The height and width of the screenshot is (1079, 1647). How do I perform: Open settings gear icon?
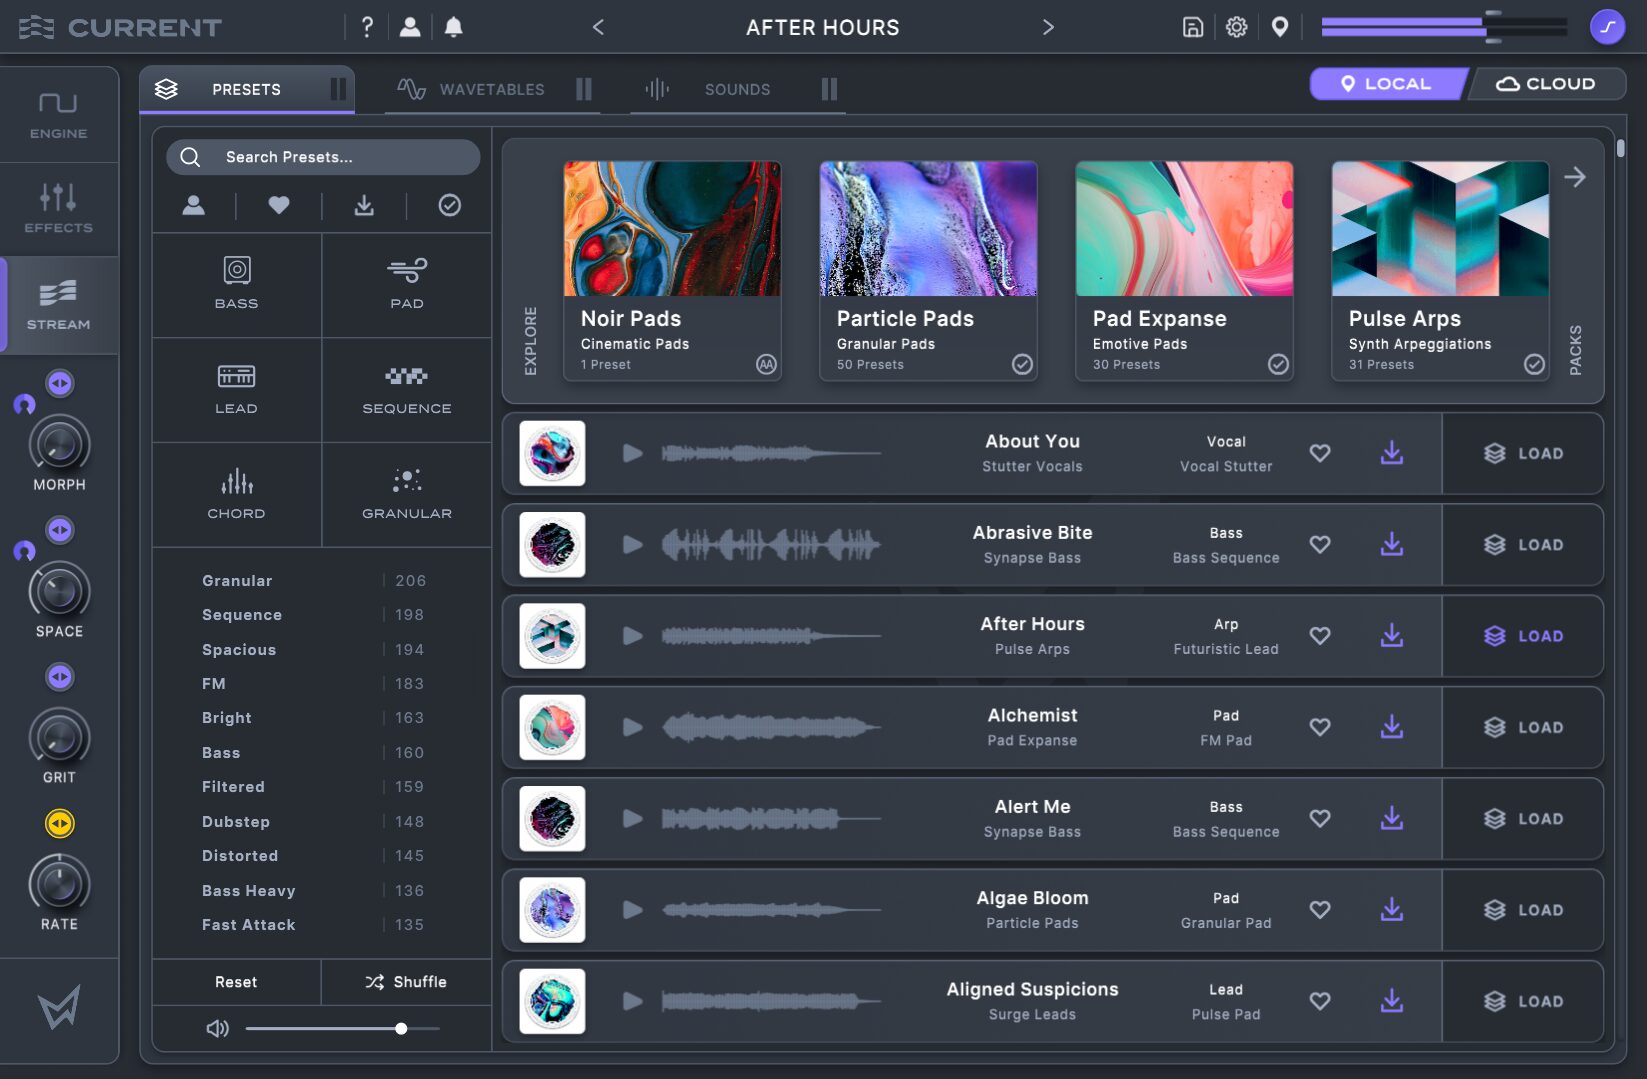click(1237, 27)
